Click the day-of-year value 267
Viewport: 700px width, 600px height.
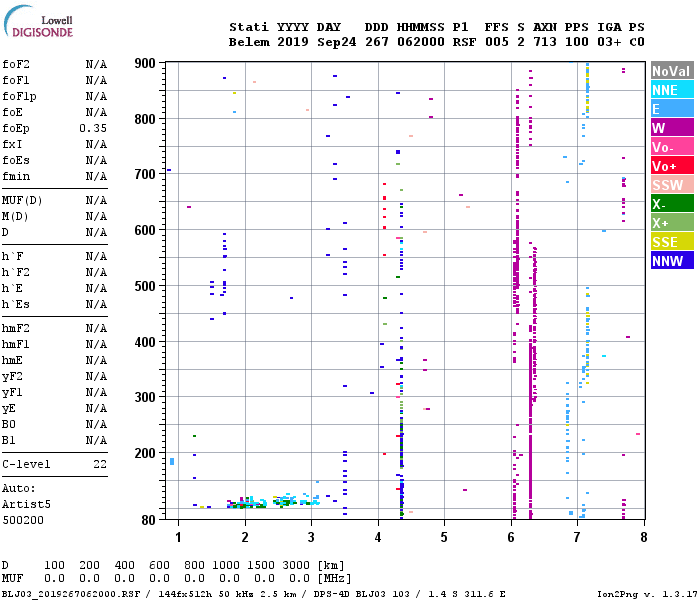[377, 42]
